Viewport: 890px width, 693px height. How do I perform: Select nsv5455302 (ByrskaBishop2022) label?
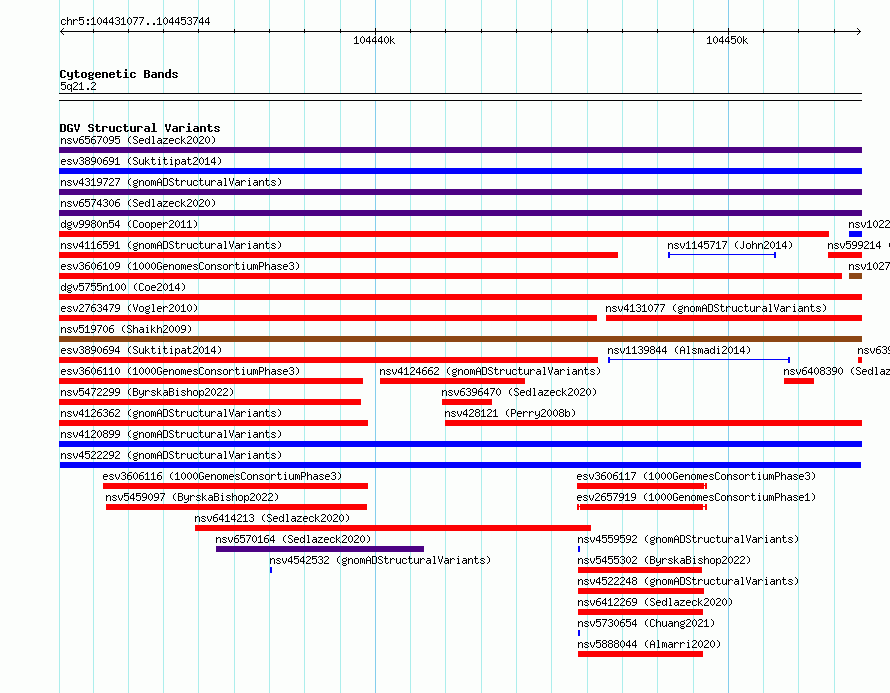(664, 560)
